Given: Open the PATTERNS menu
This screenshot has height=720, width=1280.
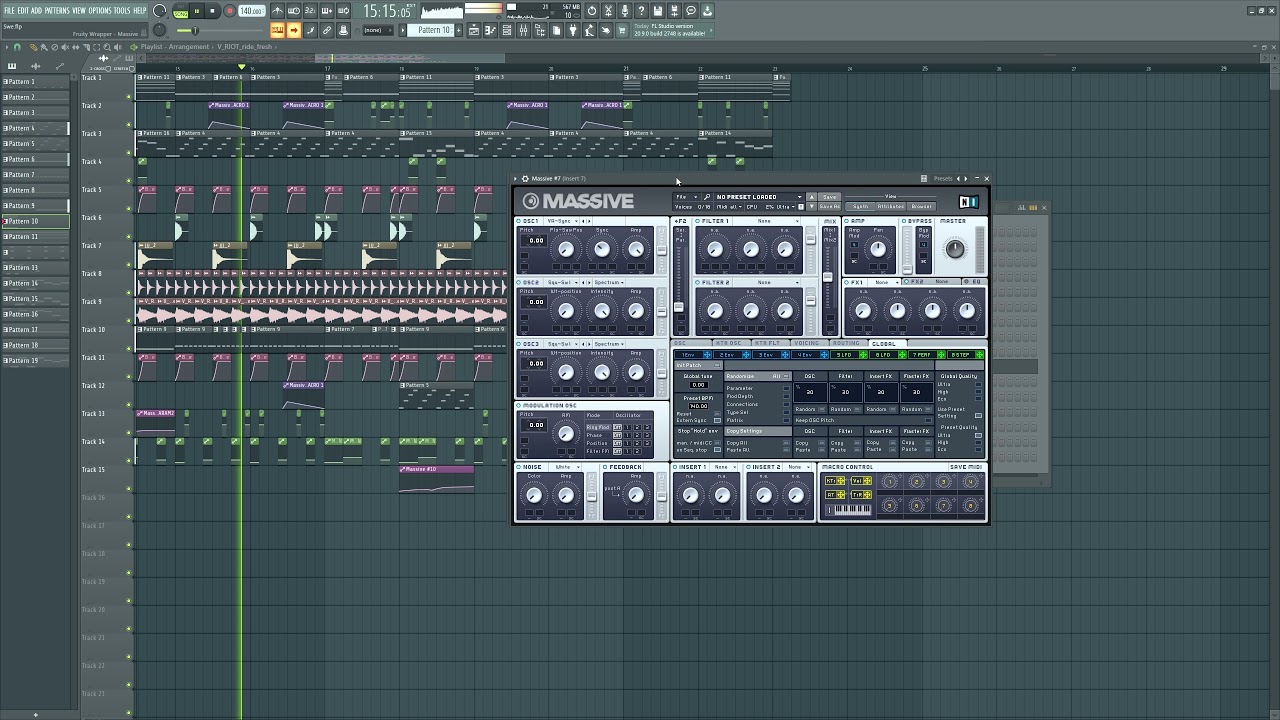Looking at the screenshot, I should [x=57, y=10].
